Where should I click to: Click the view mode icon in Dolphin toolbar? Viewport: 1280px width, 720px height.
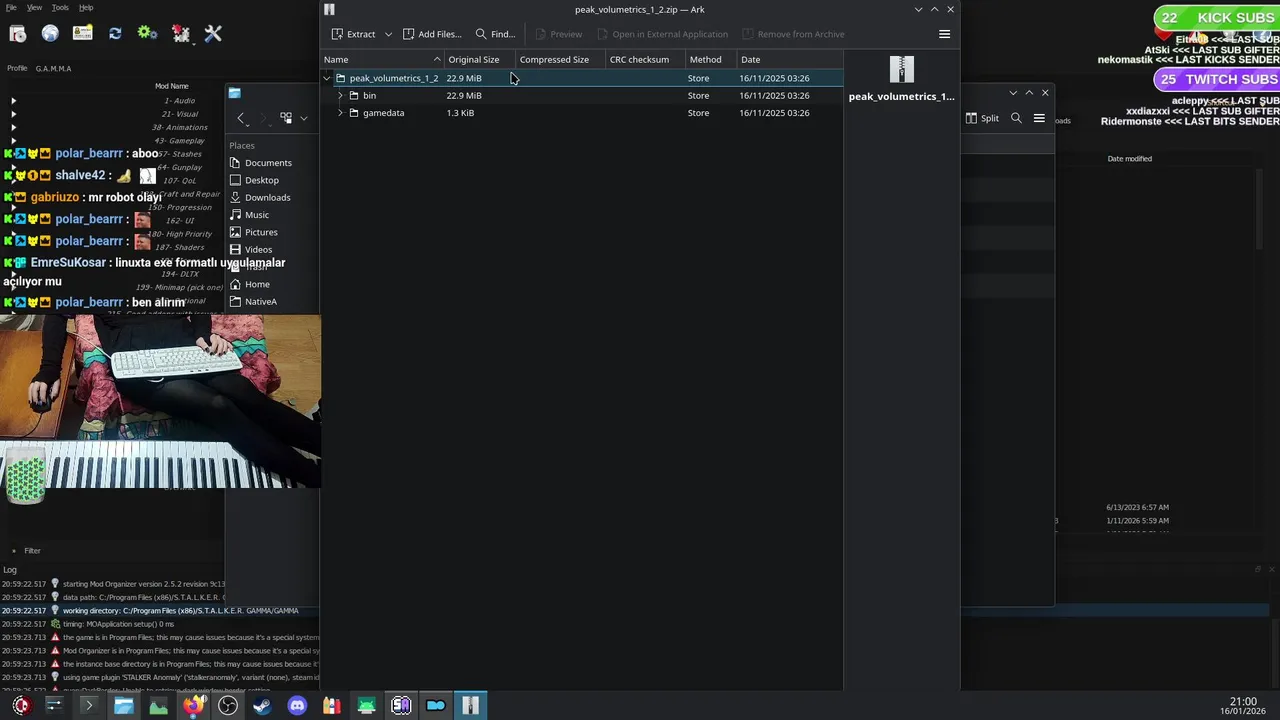[x=286, y=118]
